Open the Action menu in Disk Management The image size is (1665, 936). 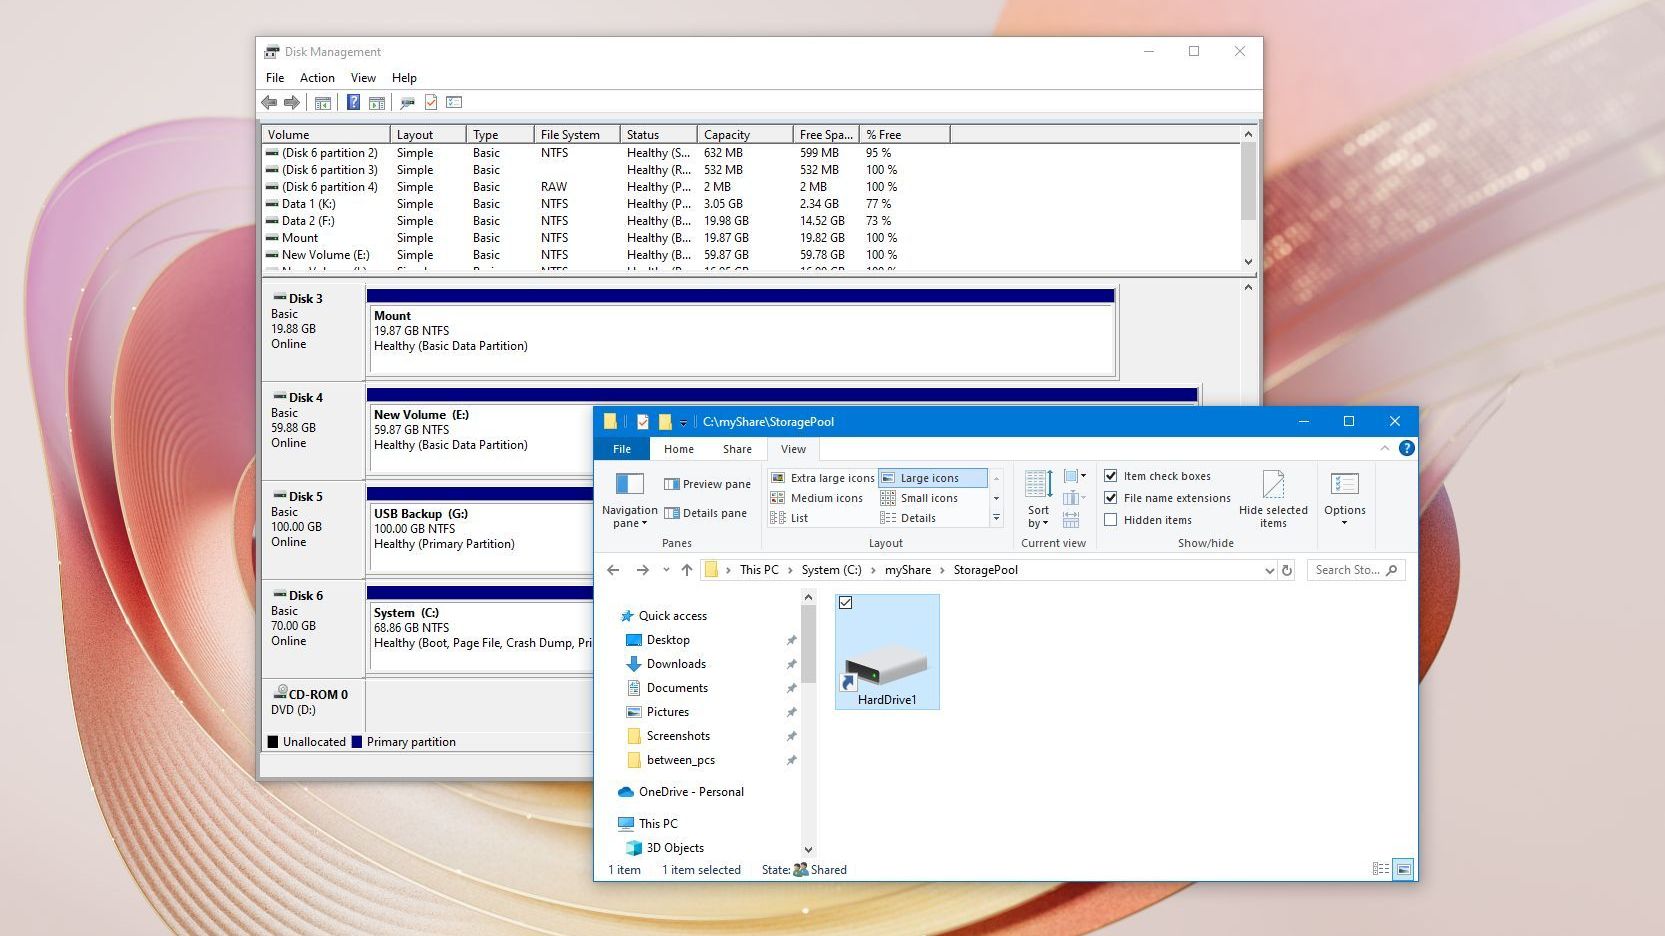point(317,78)
